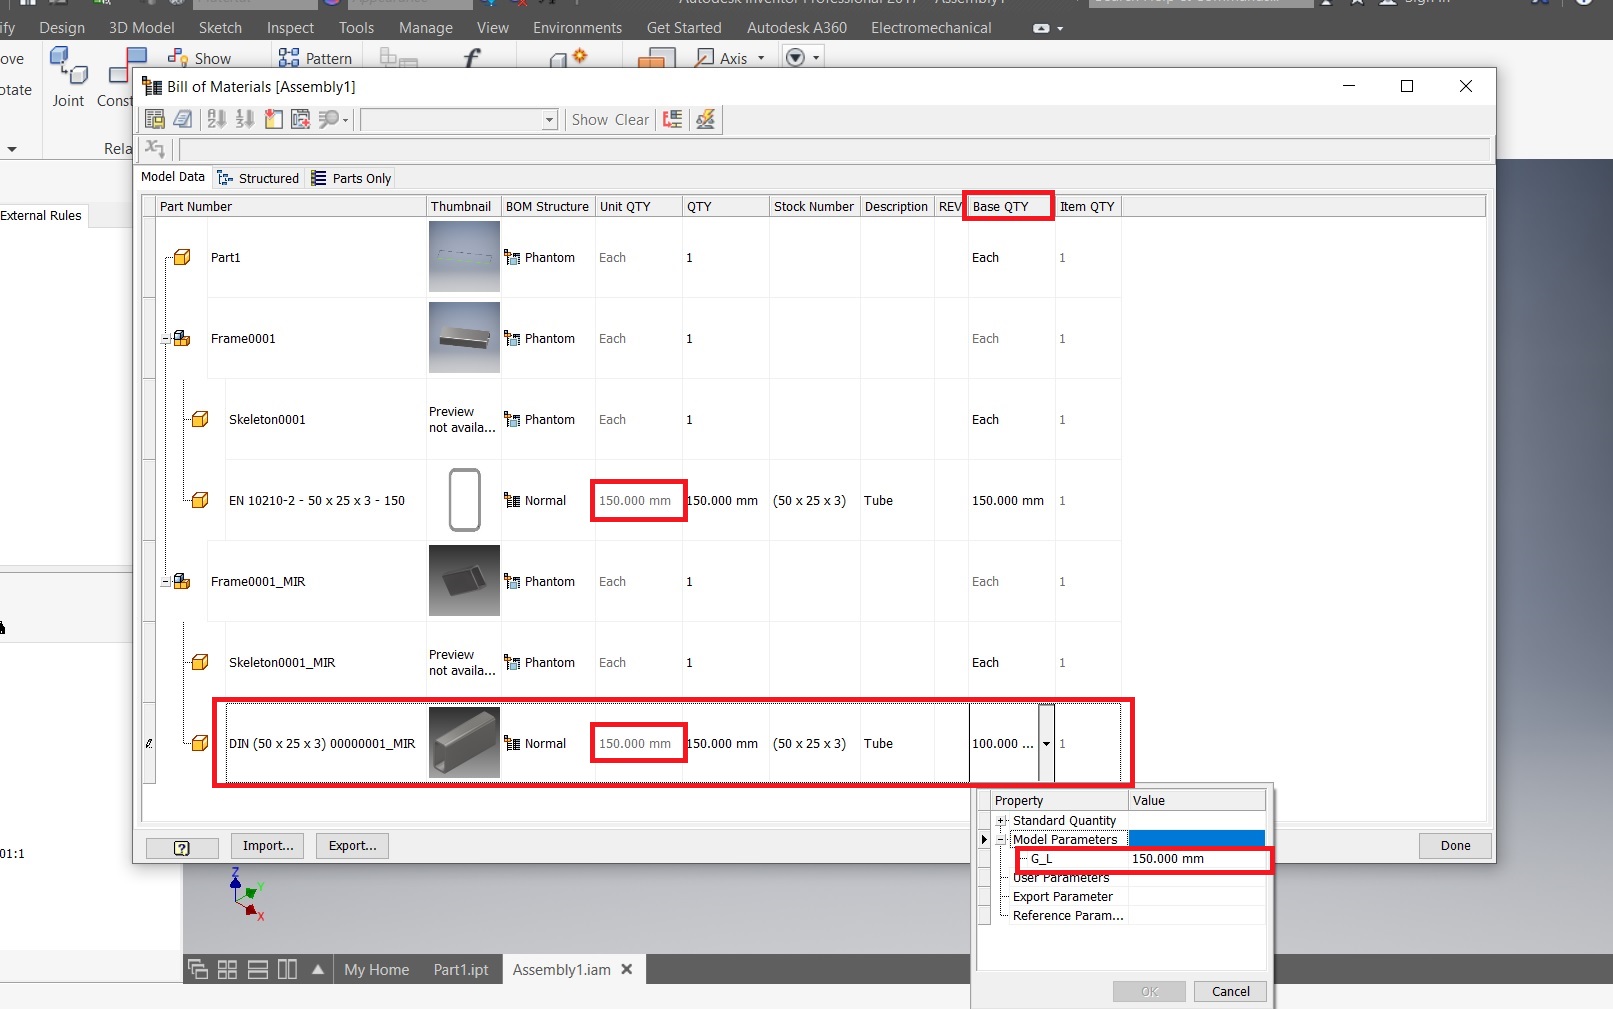Click the horizontal tile windows icon
This screenshot has width=1613, height=1009.
click(x=257, y=969)
